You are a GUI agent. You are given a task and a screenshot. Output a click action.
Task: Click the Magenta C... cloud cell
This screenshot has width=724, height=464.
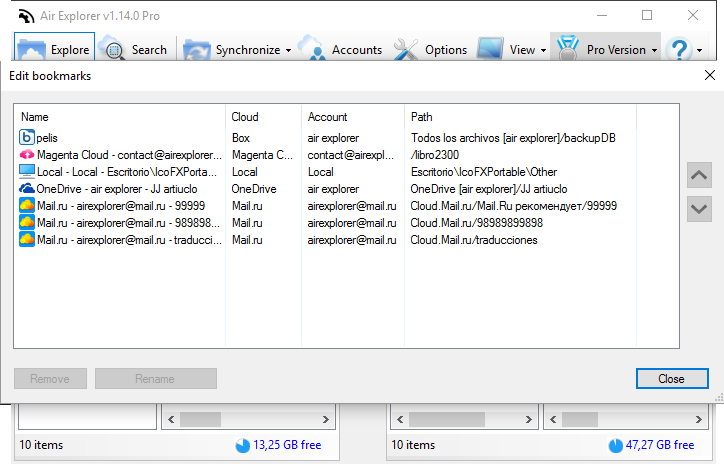pos(262,155)
